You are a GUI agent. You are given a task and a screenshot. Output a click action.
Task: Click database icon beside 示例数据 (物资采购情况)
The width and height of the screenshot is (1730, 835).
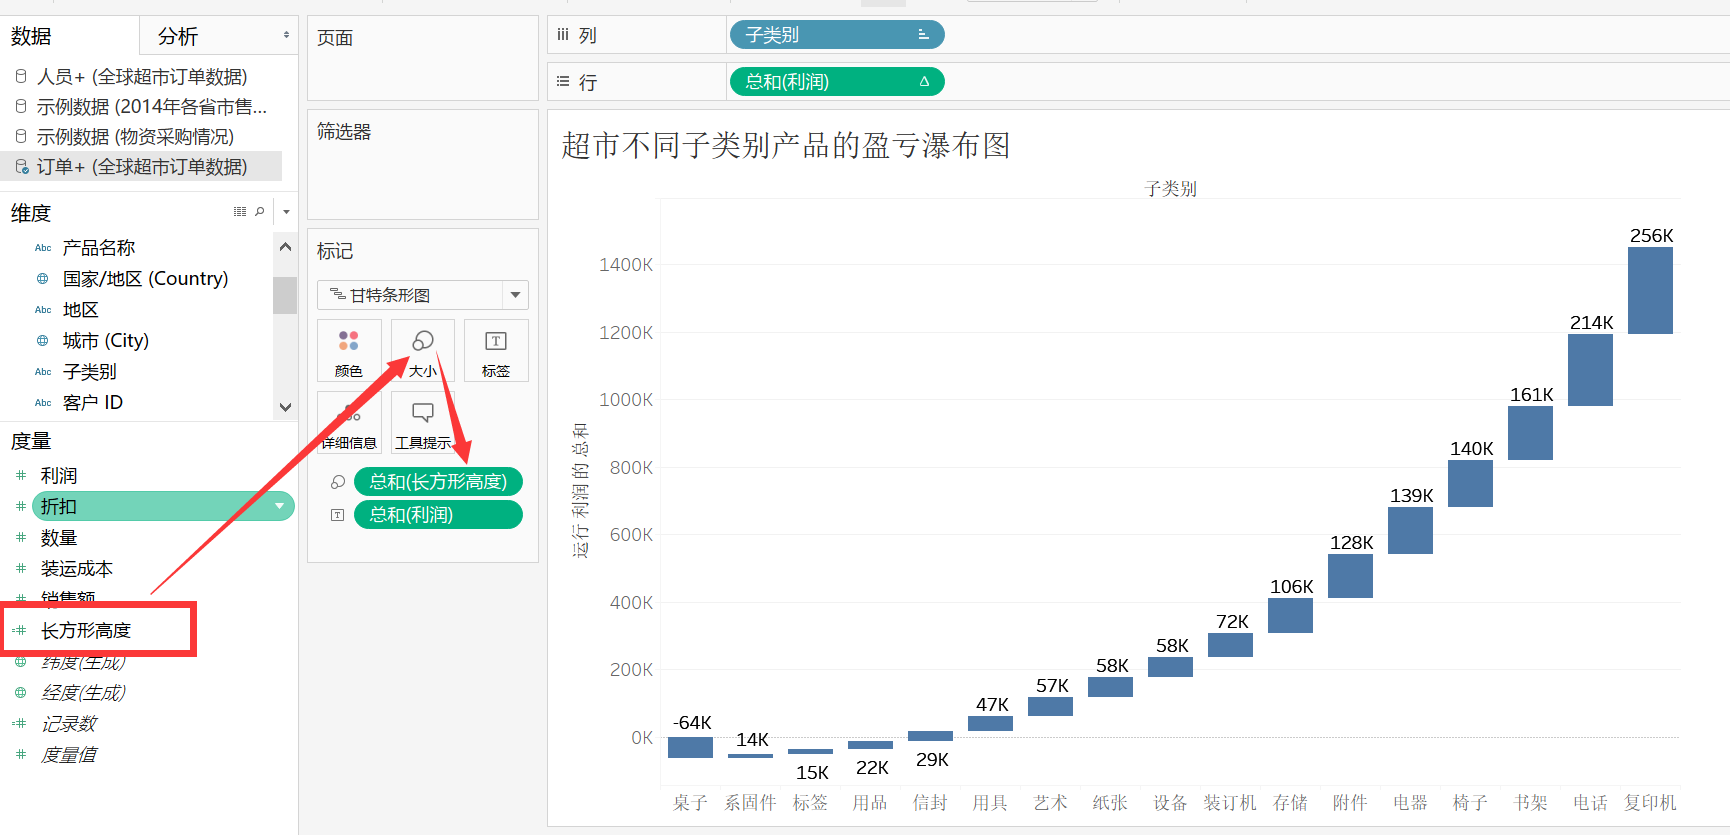coord(21,136)
